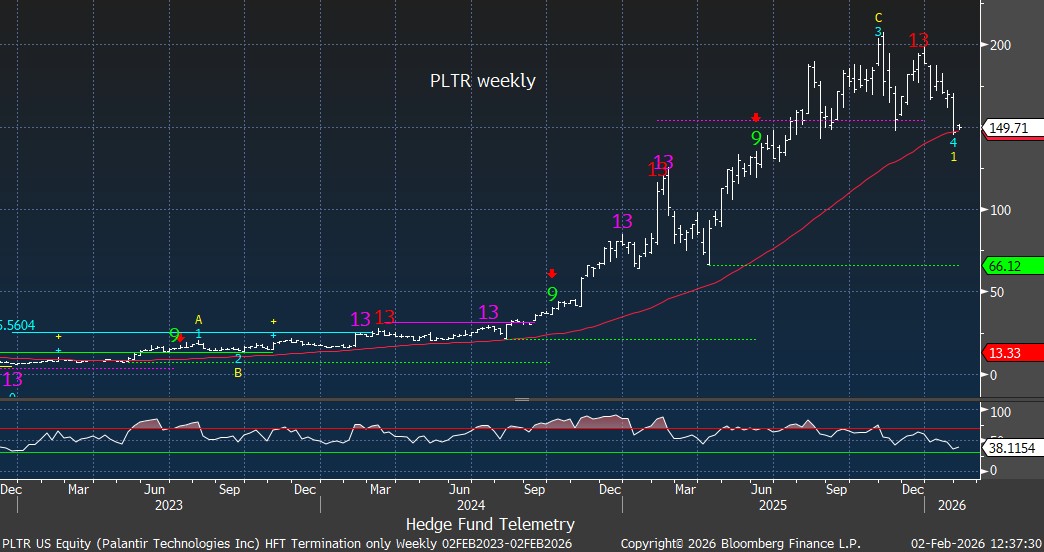Select the yellow A wave label in mid-2023
The image size is (1044, 552).
click(x=198, y=319)
